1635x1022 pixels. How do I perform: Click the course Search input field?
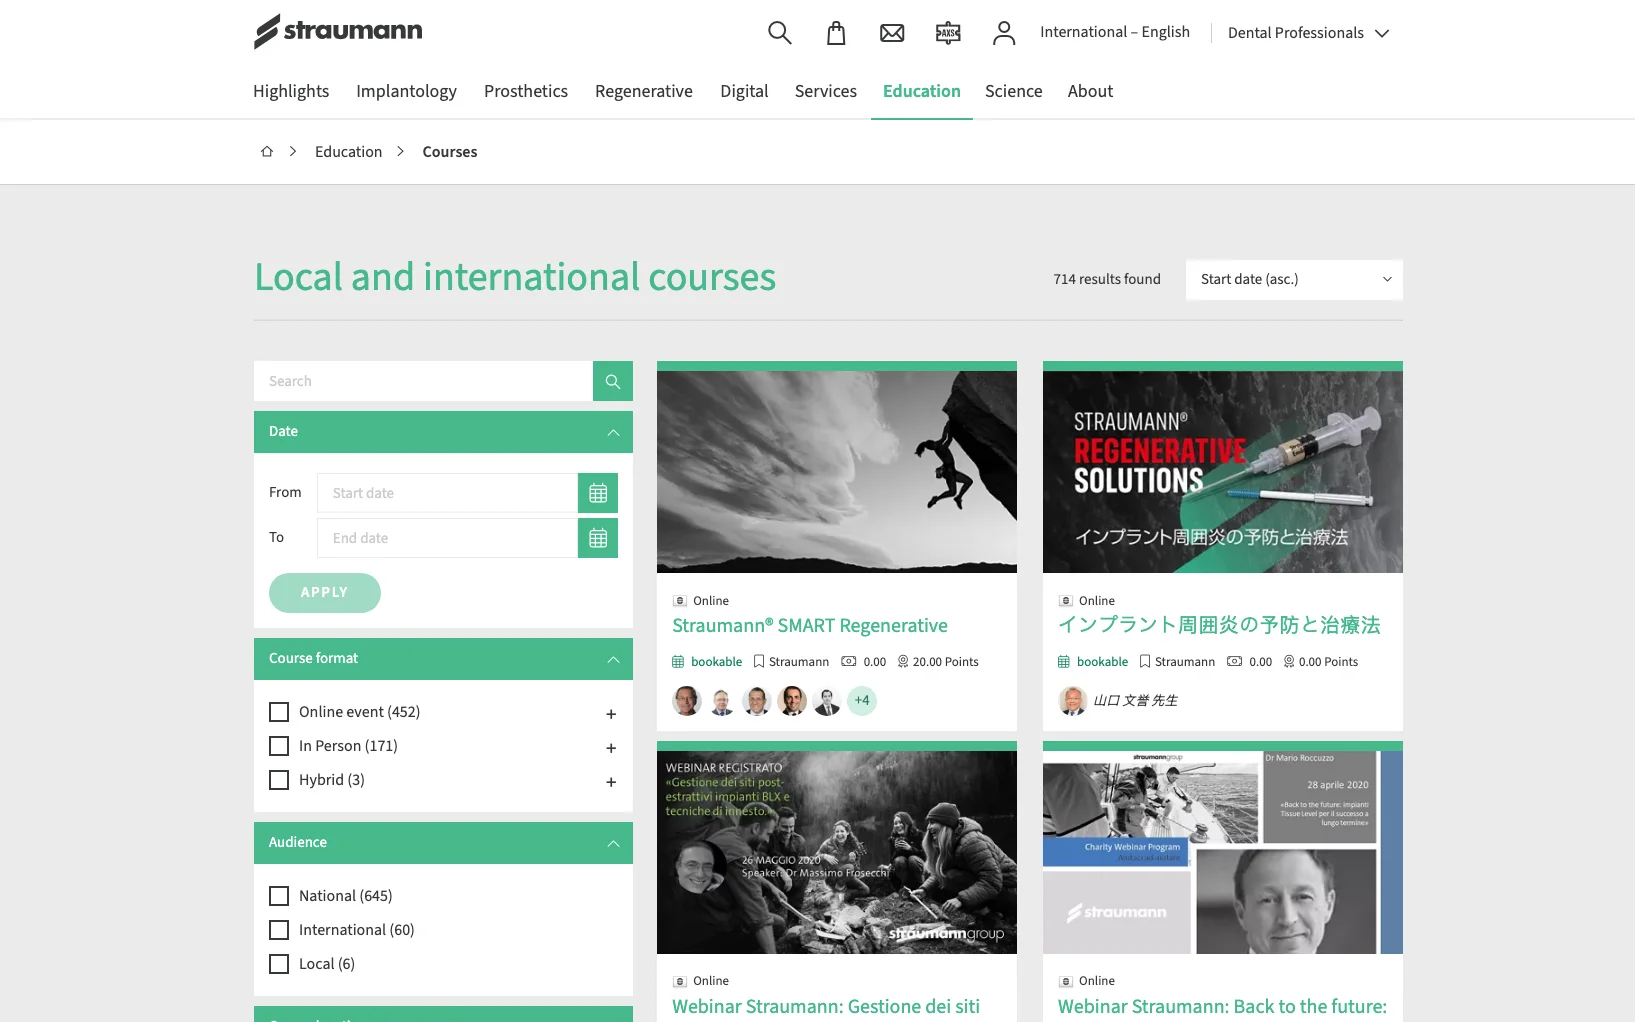[x=423, y=381]
